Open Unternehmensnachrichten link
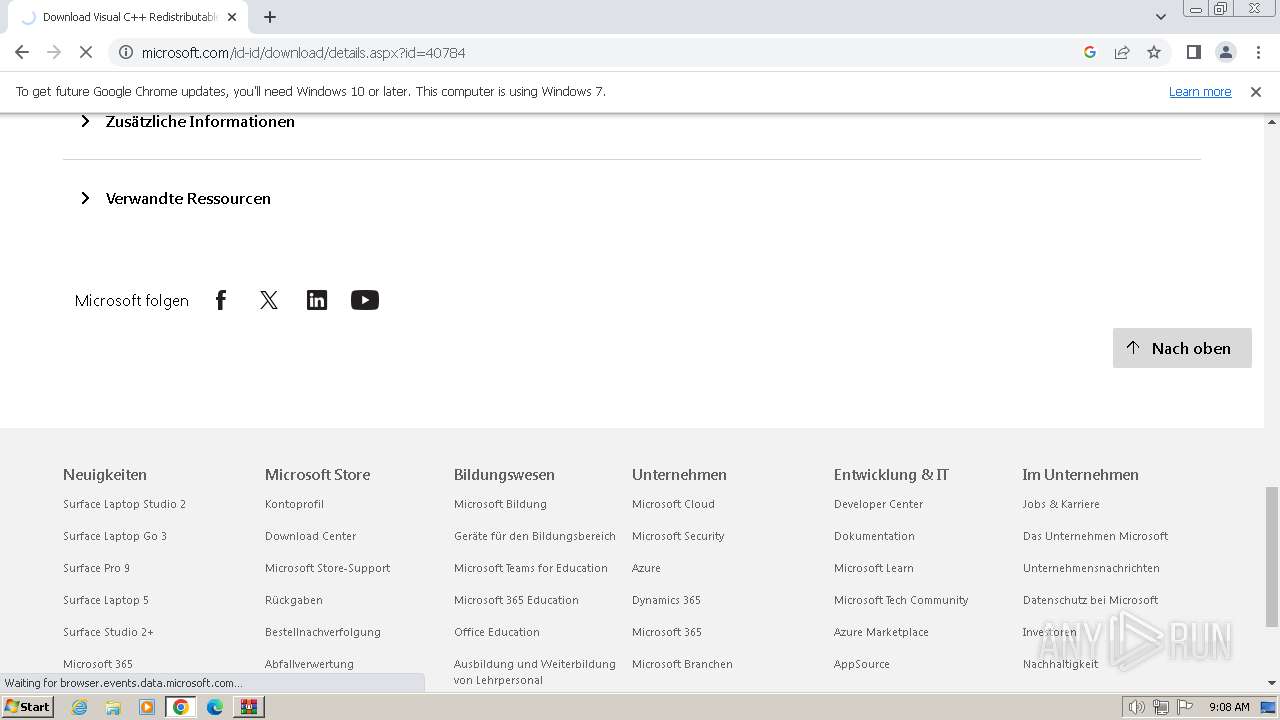1280x720 pixels. click(1091, 568)
